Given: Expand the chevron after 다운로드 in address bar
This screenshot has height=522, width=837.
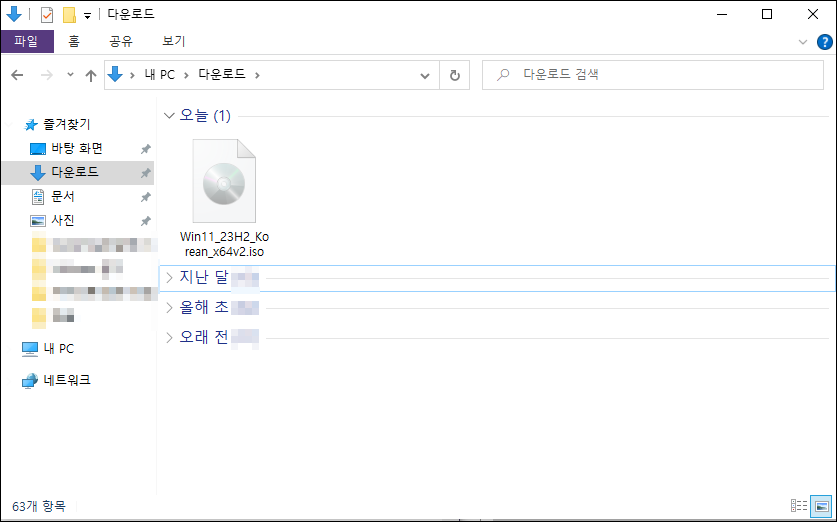Looking at the screenshot, I should pos(257,75).
